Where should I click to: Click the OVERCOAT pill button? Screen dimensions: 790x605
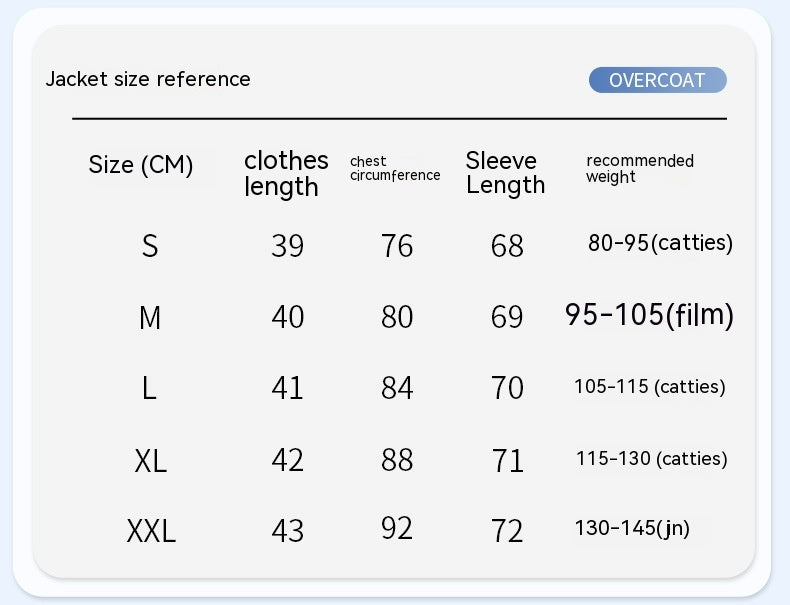tap(657, 81)
